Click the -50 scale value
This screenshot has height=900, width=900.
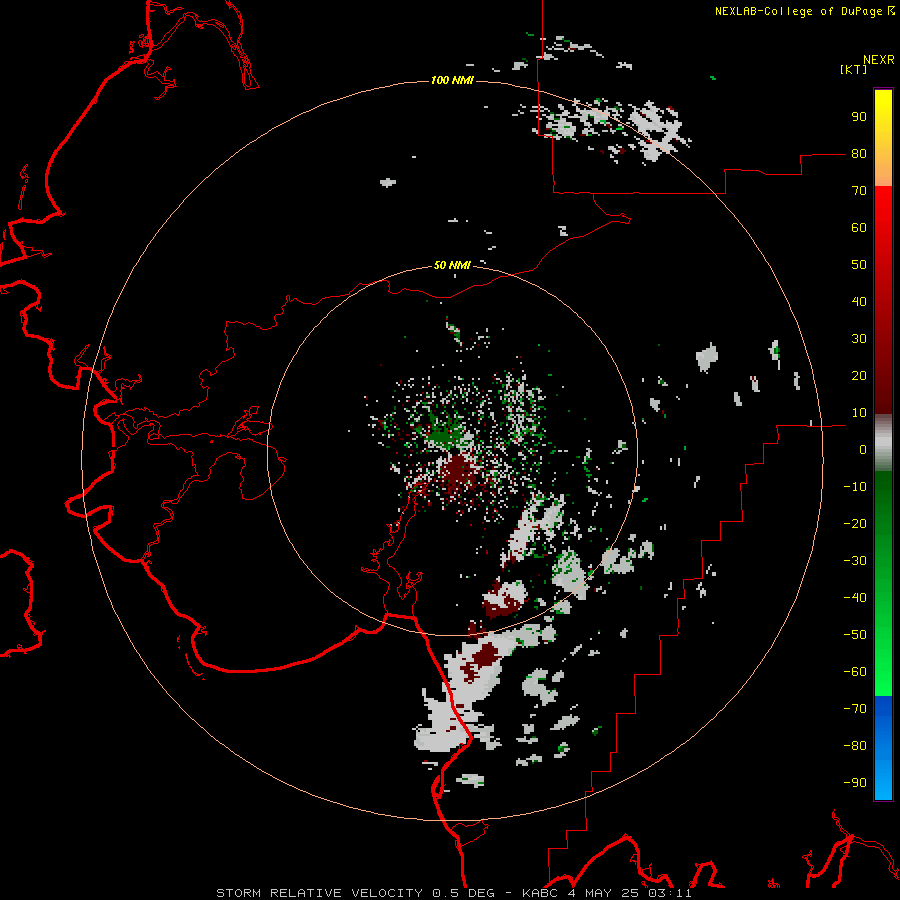(x=855, y=635)
